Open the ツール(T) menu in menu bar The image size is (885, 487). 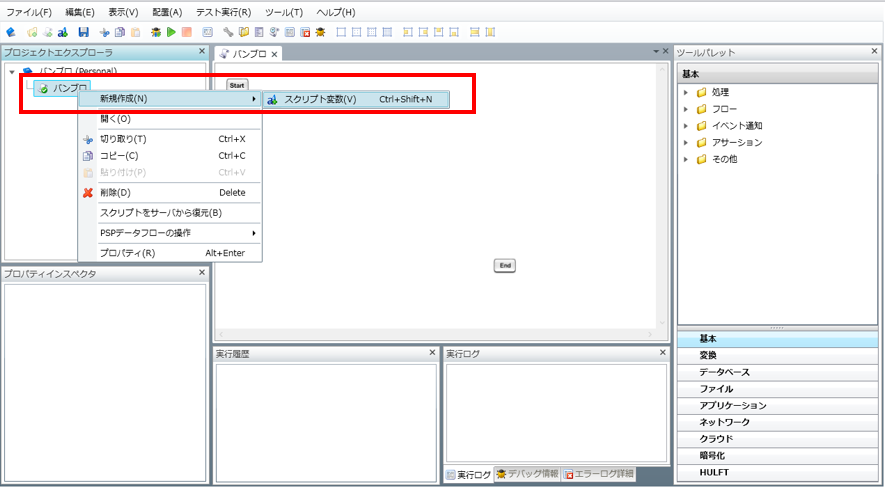pyautogui.click(x=284, y=12)
